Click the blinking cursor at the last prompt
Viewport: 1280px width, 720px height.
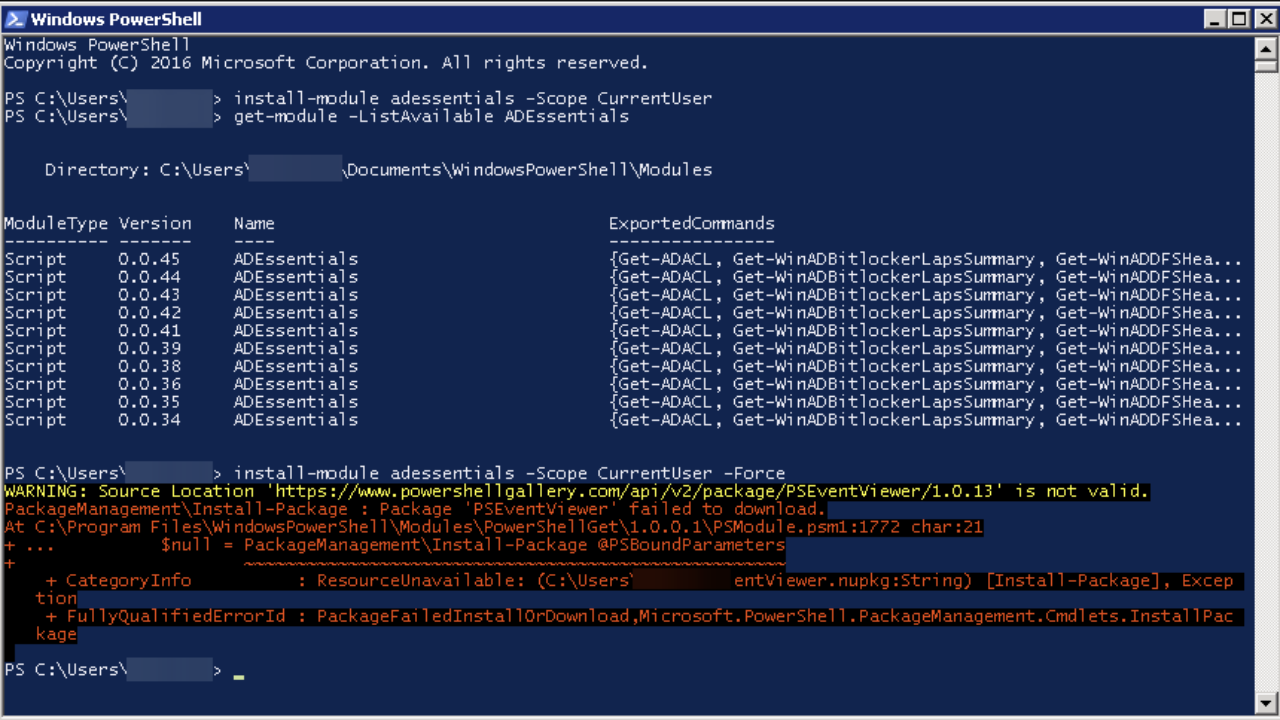click(x=239, y=676)
